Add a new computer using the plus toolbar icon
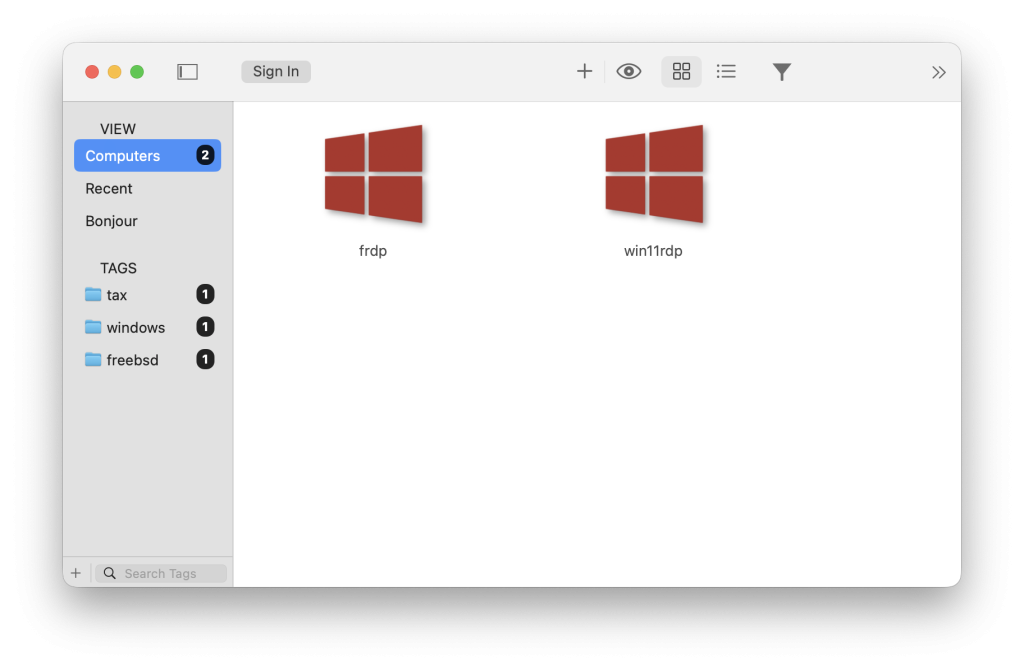Screen dimensions: 1024x670 584,71
